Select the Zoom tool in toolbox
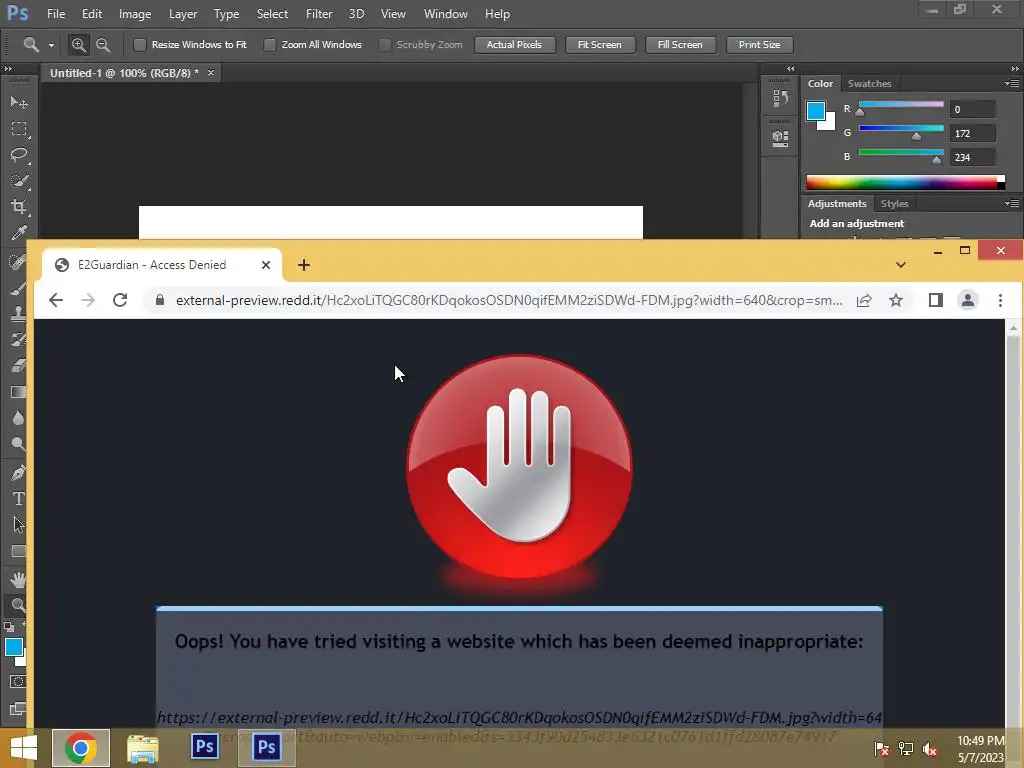 click(x=18, y=605)
